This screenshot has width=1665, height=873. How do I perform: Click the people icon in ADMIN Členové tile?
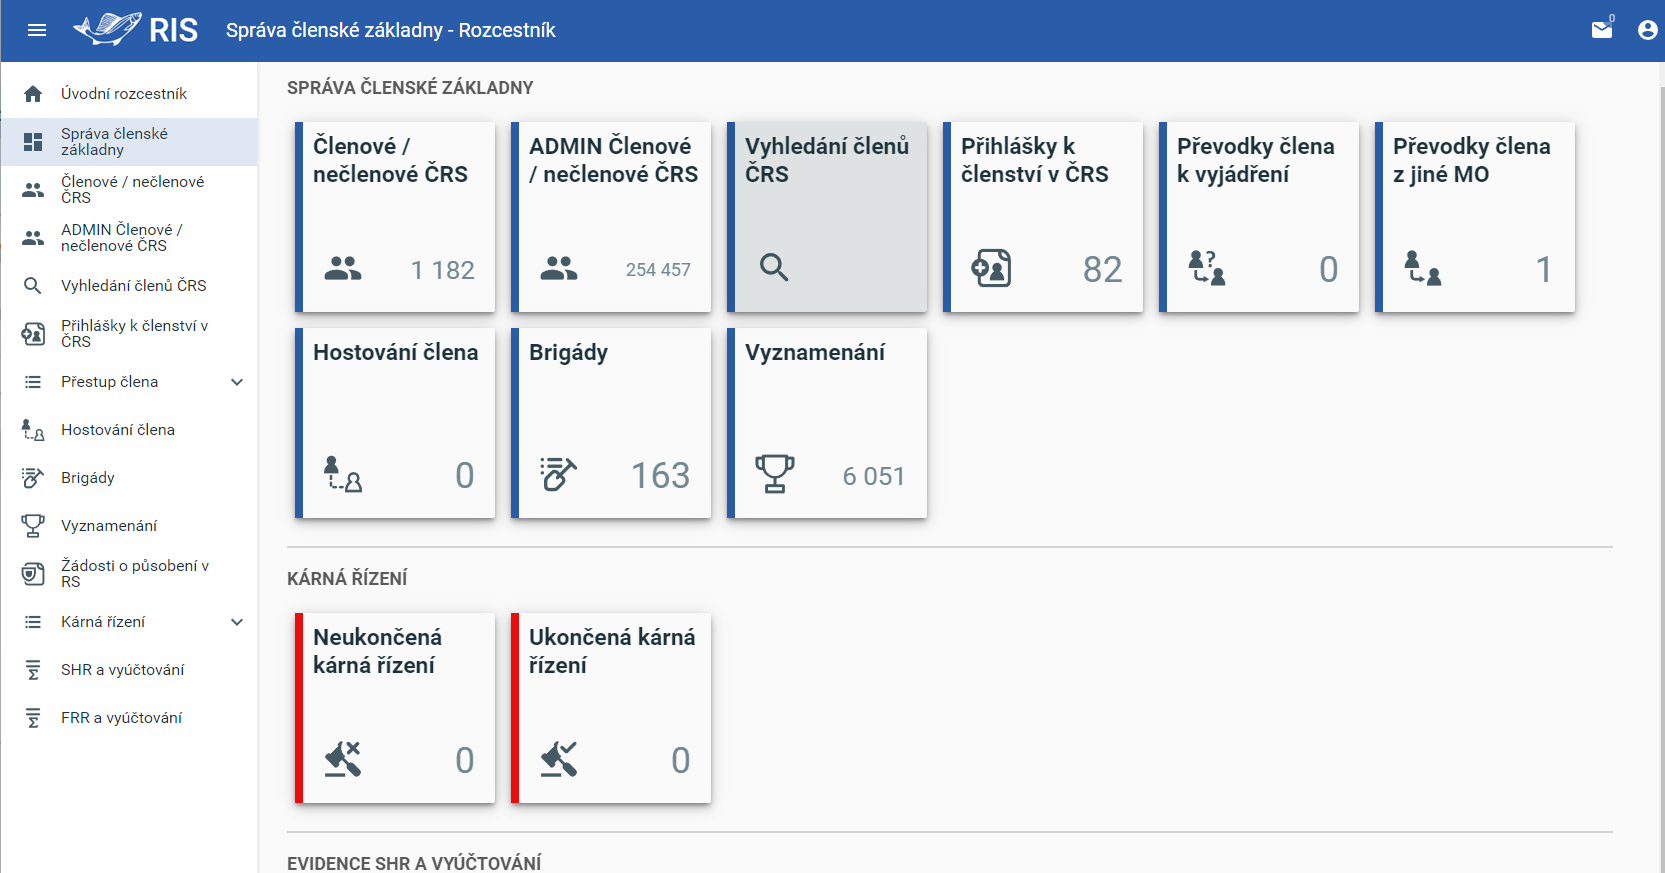pos(559,268)
